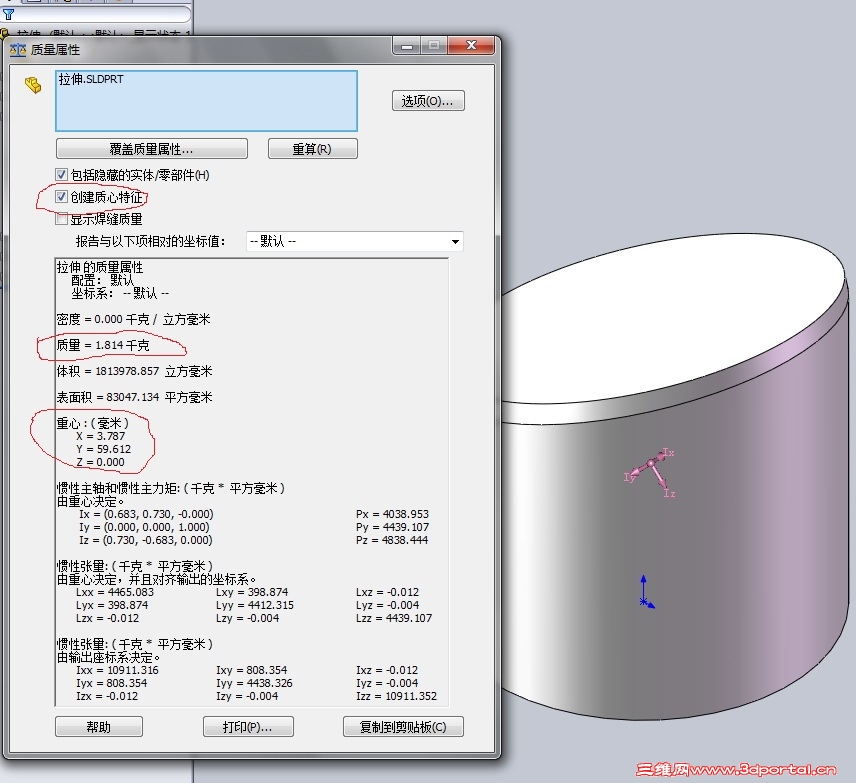Click 覆盖质量属性... override mass properties button
856x783 pixels.
pyautogui.click(x=152, y=149)
